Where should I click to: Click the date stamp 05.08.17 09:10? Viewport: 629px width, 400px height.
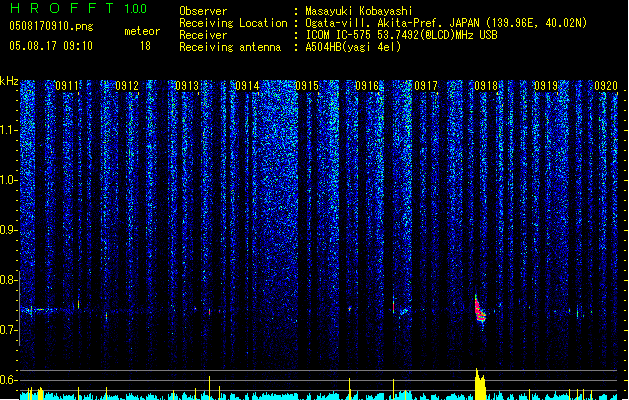click(51, 46)
